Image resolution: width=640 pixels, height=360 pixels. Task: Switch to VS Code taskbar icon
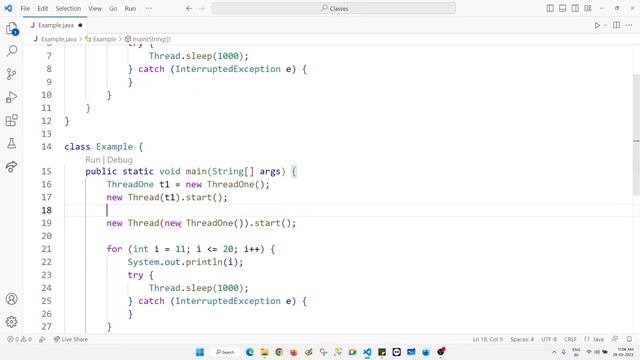(367, 352)
